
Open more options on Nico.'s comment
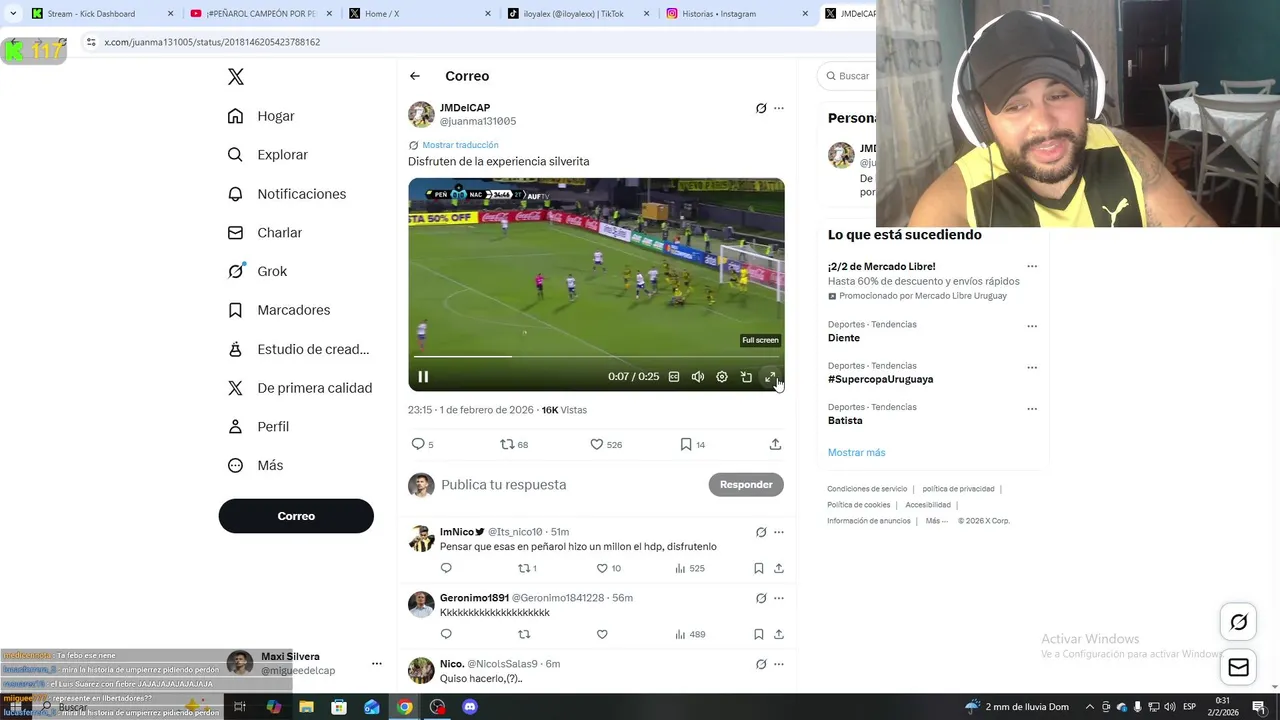tap(779, 664)
